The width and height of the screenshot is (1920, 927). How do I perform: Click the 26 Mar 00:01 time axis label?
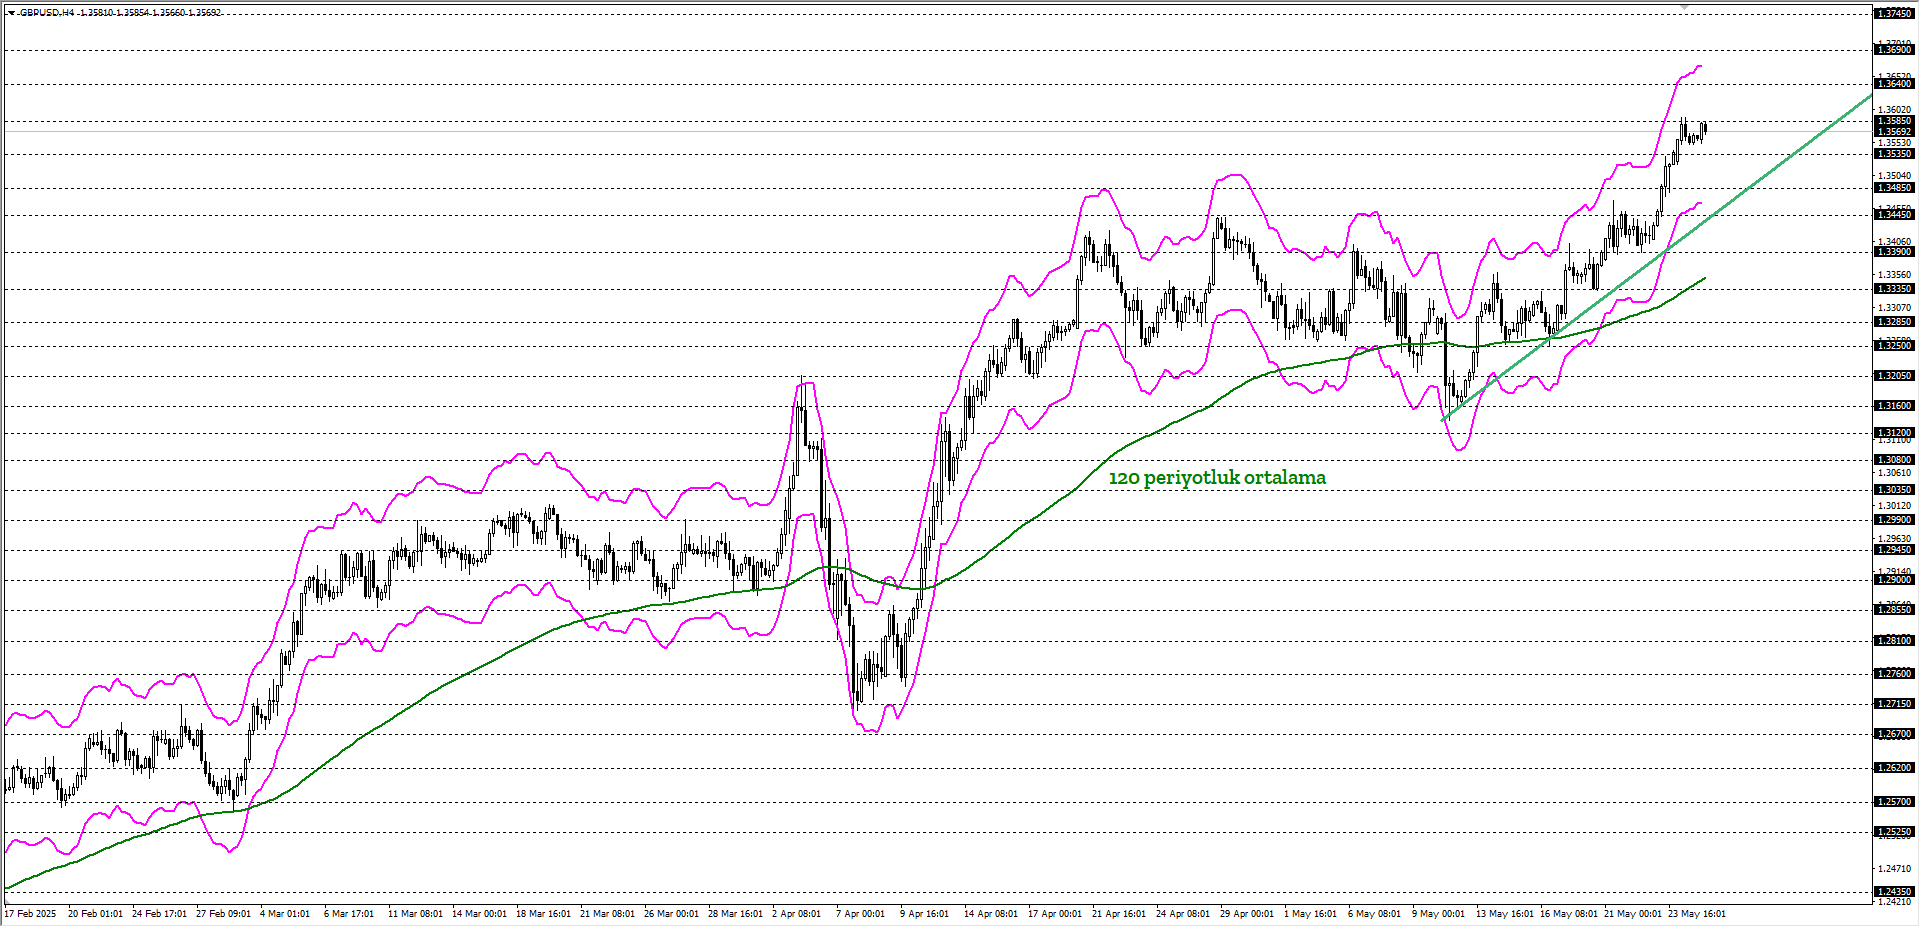[x=672, y=914]
